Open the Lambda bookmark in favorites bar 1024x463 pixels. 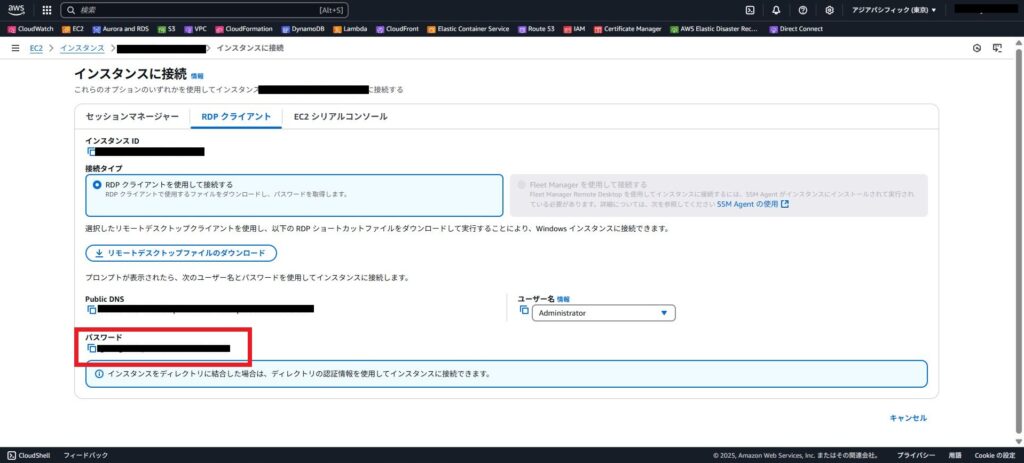(349, 29)
